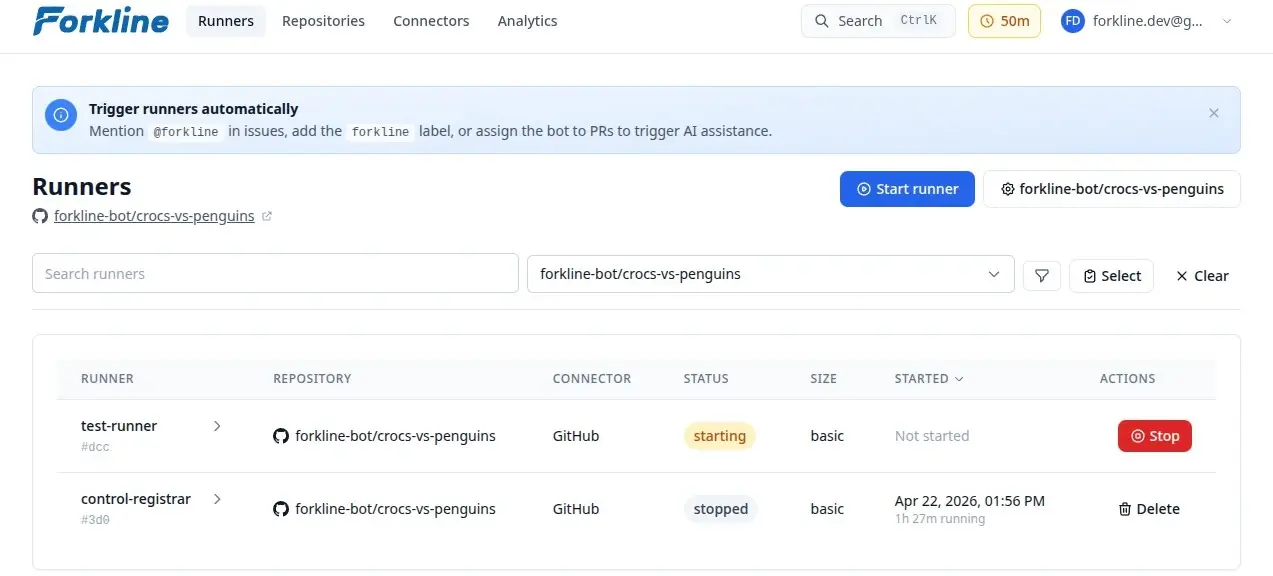Click the info icon in the banner
Viewport: 1273px width, 576px height.
click(x=61, y=114)
